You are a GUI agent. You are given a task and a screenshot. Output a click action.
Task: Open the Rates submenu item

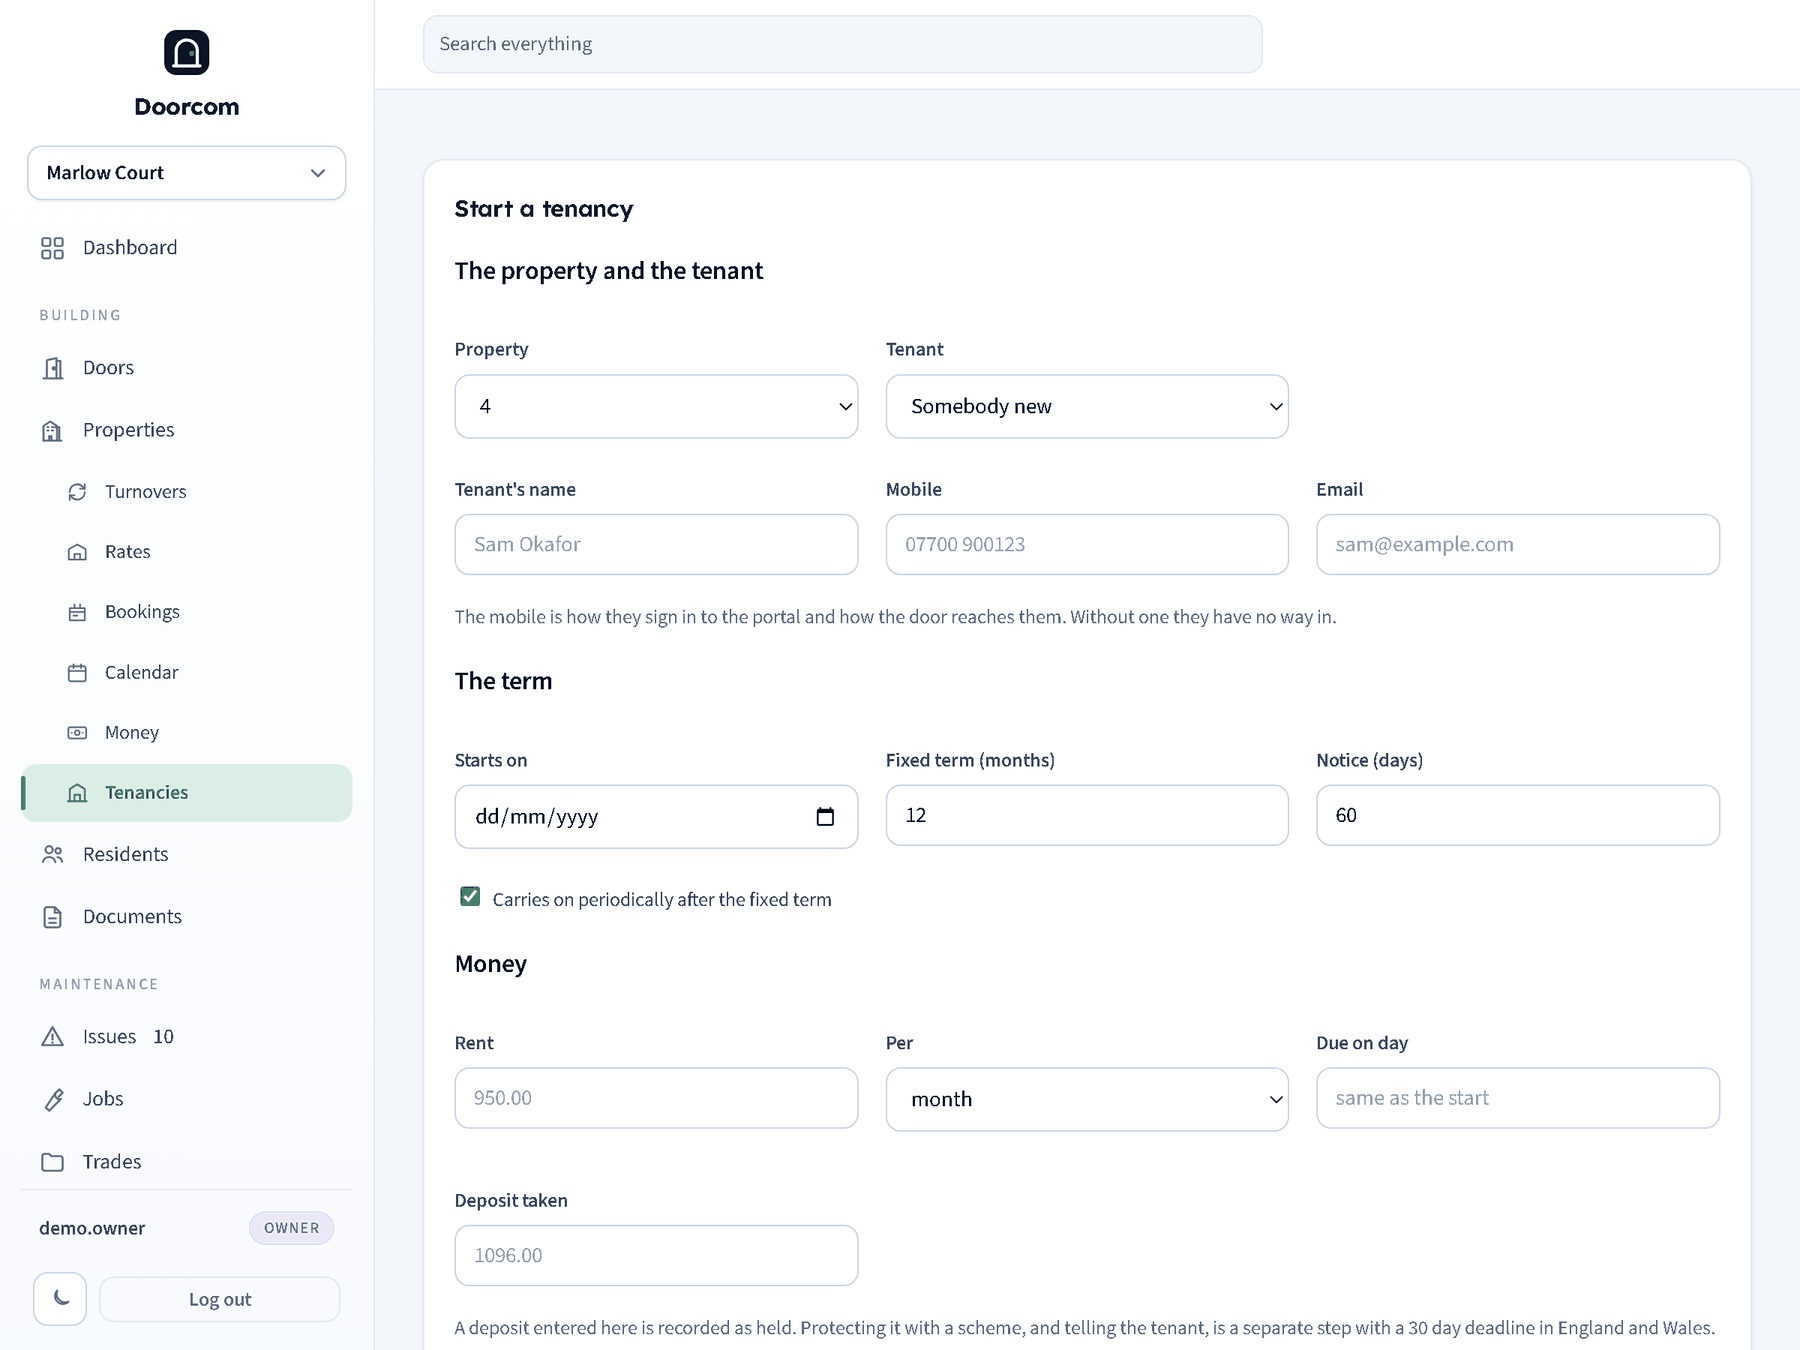coord(187,552)
